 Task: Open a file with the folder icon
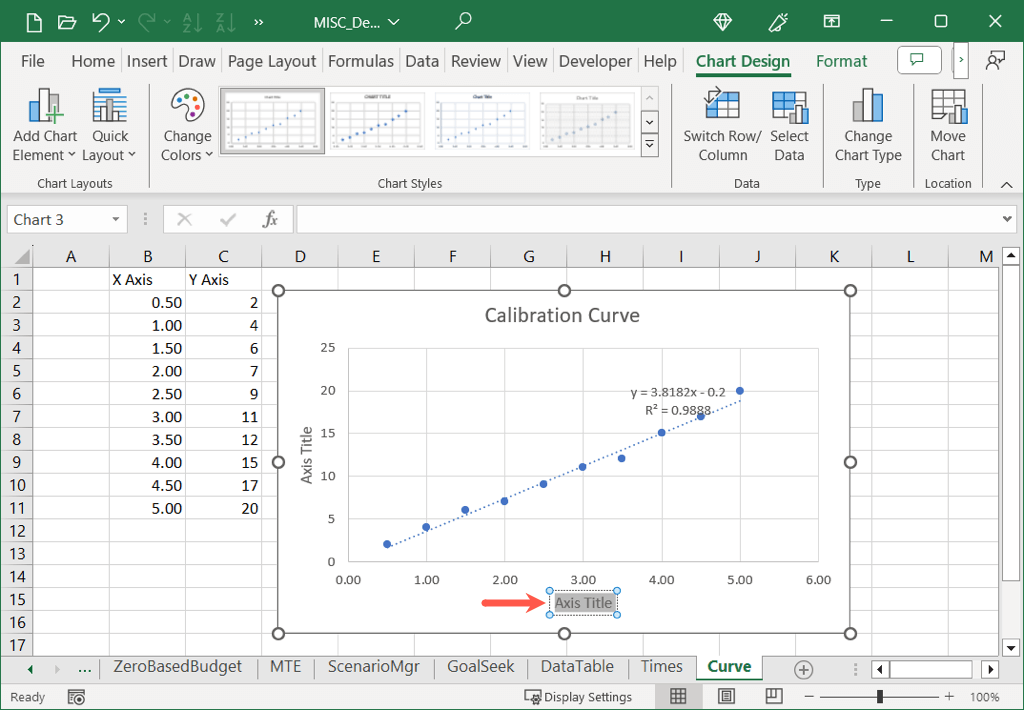[x=66, y=21]
